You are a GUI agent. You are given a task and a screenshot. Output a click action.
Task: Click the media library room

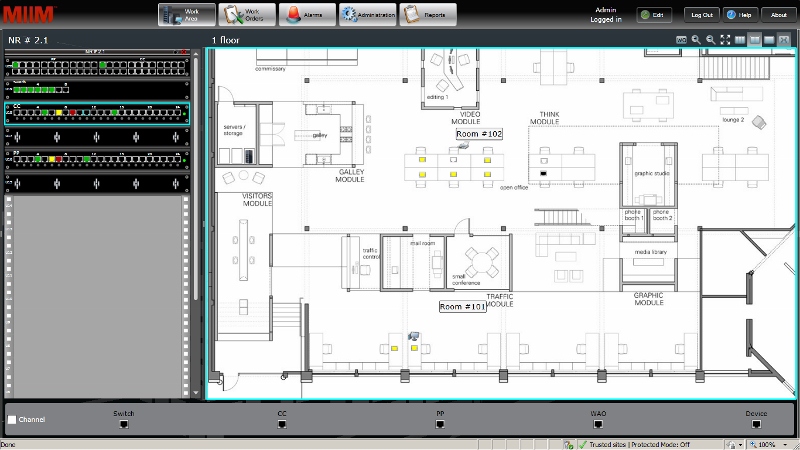pyautogui.click(x=649, y=263)
